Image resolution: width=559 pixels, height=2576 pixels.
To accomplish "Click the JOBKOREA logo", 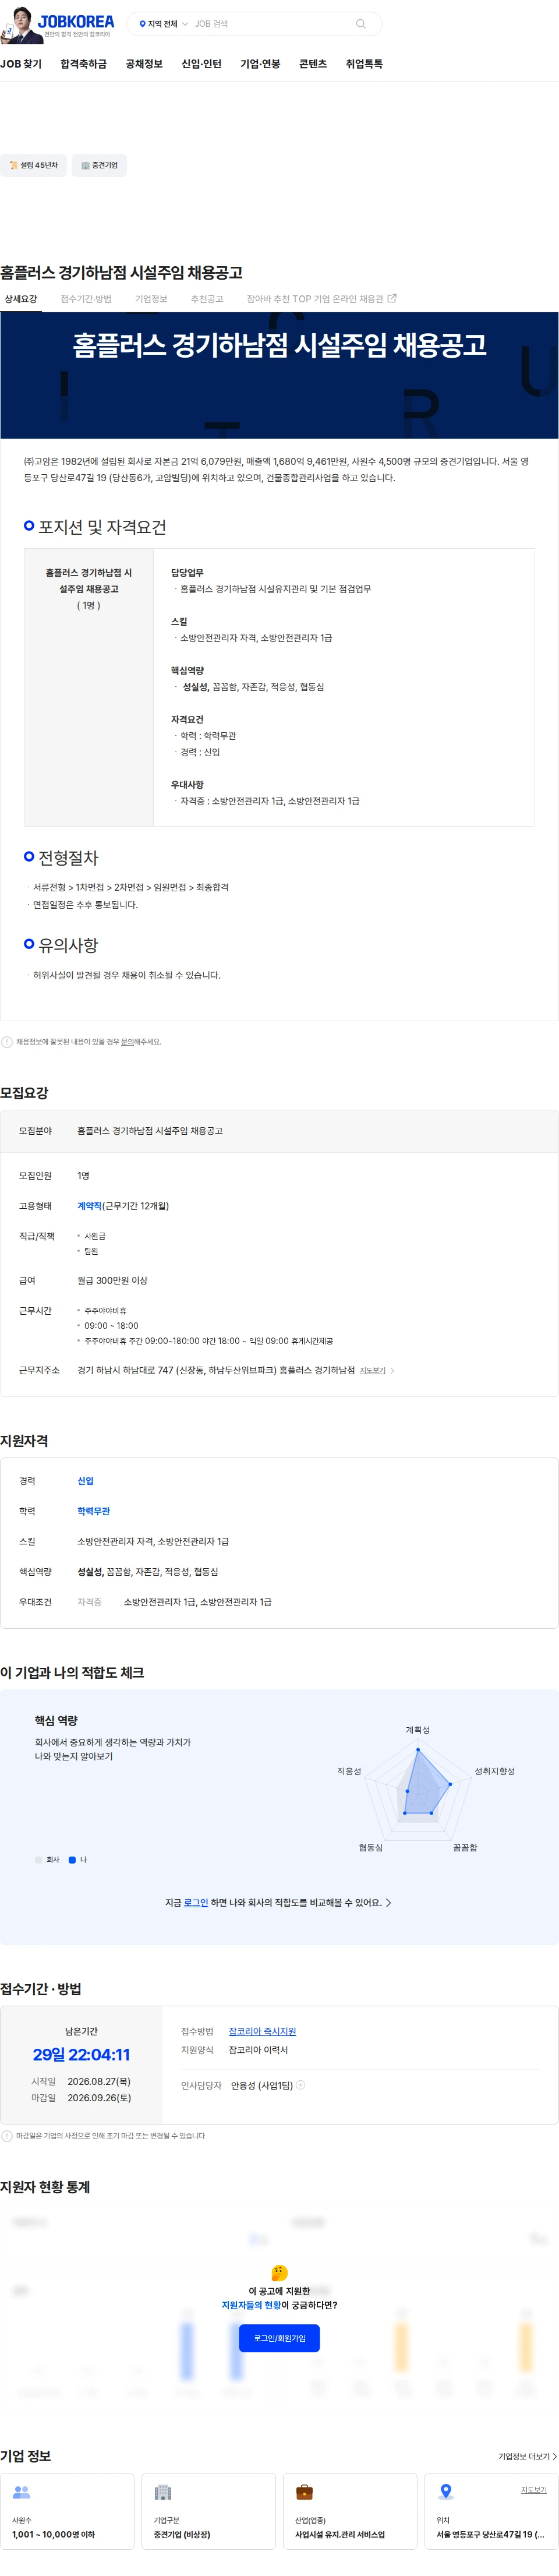I will pyautogui.click(x=76, y=20).
